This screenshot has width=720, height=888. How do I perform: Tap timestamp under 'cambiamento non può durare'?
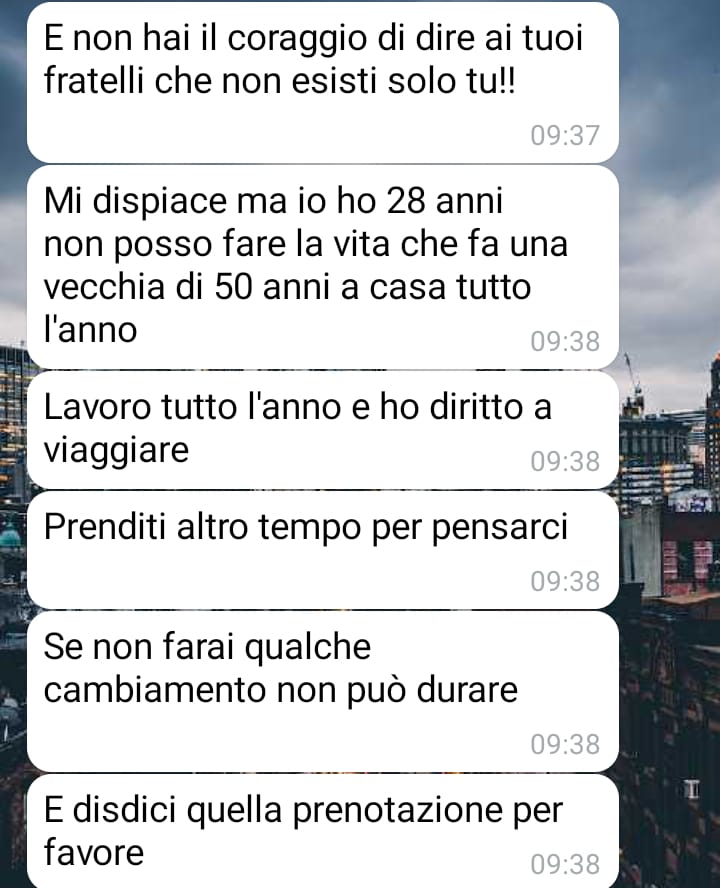pos(565,745)
